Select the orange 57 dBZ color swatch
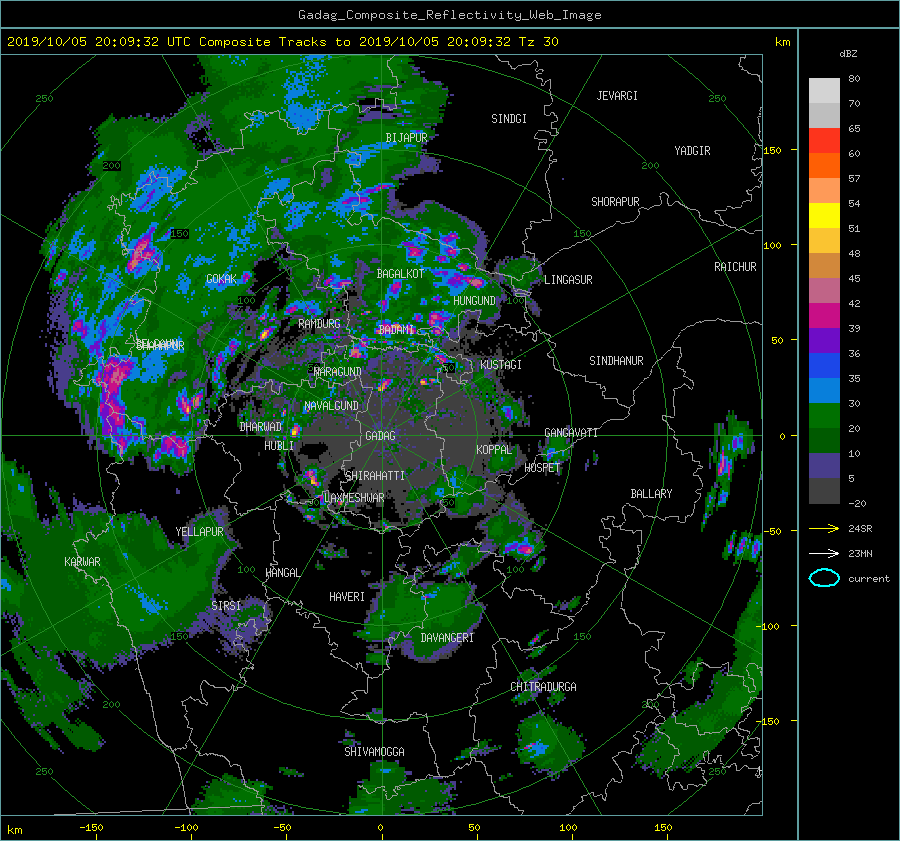Viewport: 900px width, 841px height. (x=824, y=166)
